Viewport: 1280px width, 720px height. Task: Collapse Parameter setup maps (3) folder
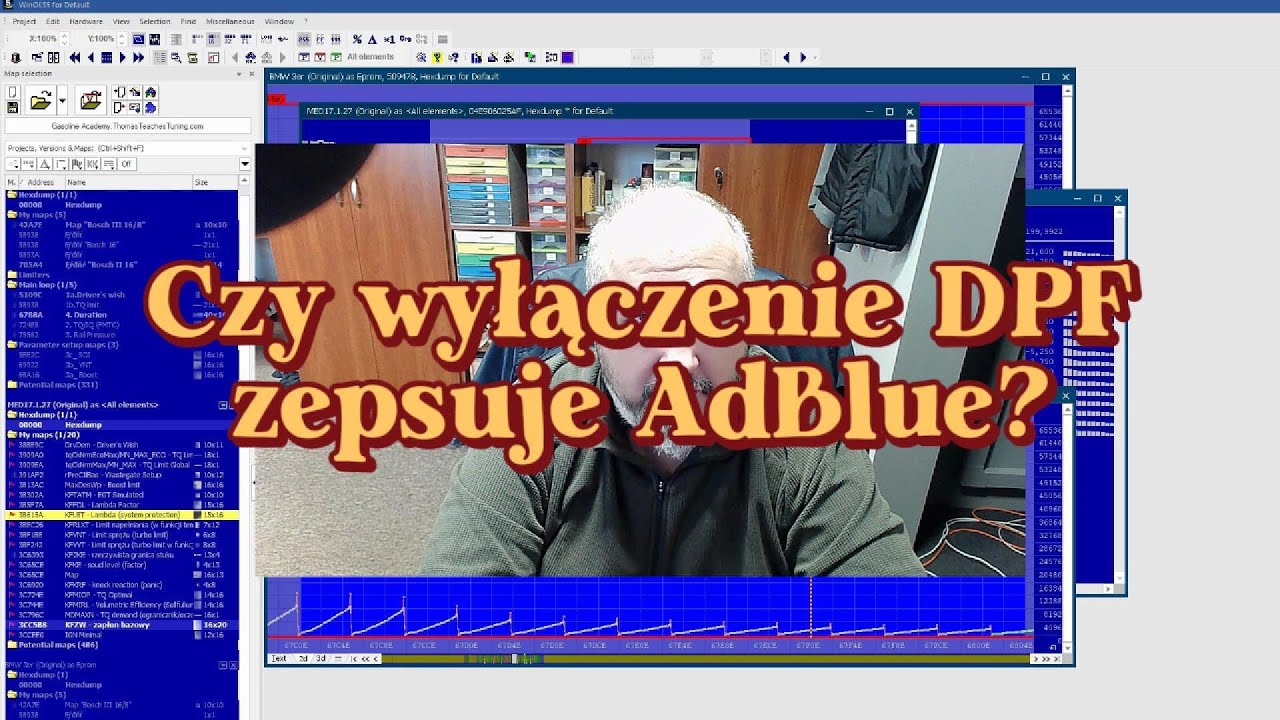[12, 345]
